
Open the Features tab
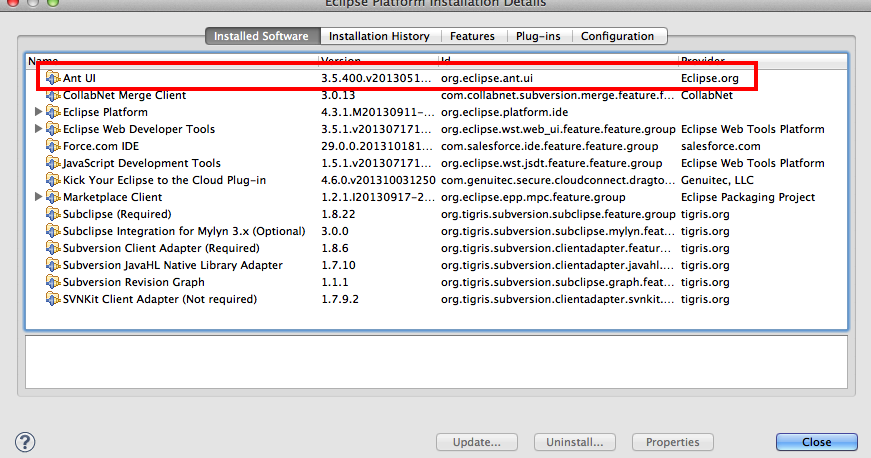point(473,36)
